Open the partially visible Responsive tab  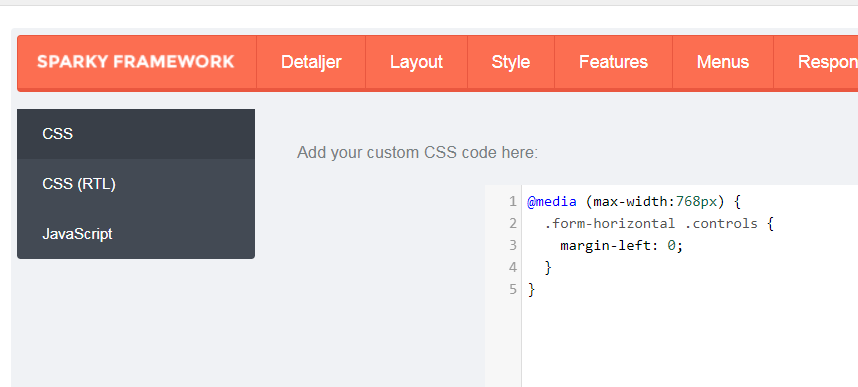point(816,62)
